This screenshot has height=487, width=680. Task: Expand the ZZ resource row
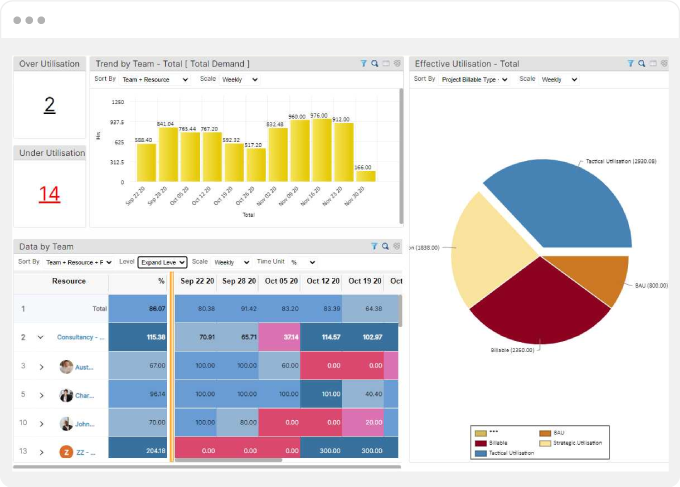point(42,452)
